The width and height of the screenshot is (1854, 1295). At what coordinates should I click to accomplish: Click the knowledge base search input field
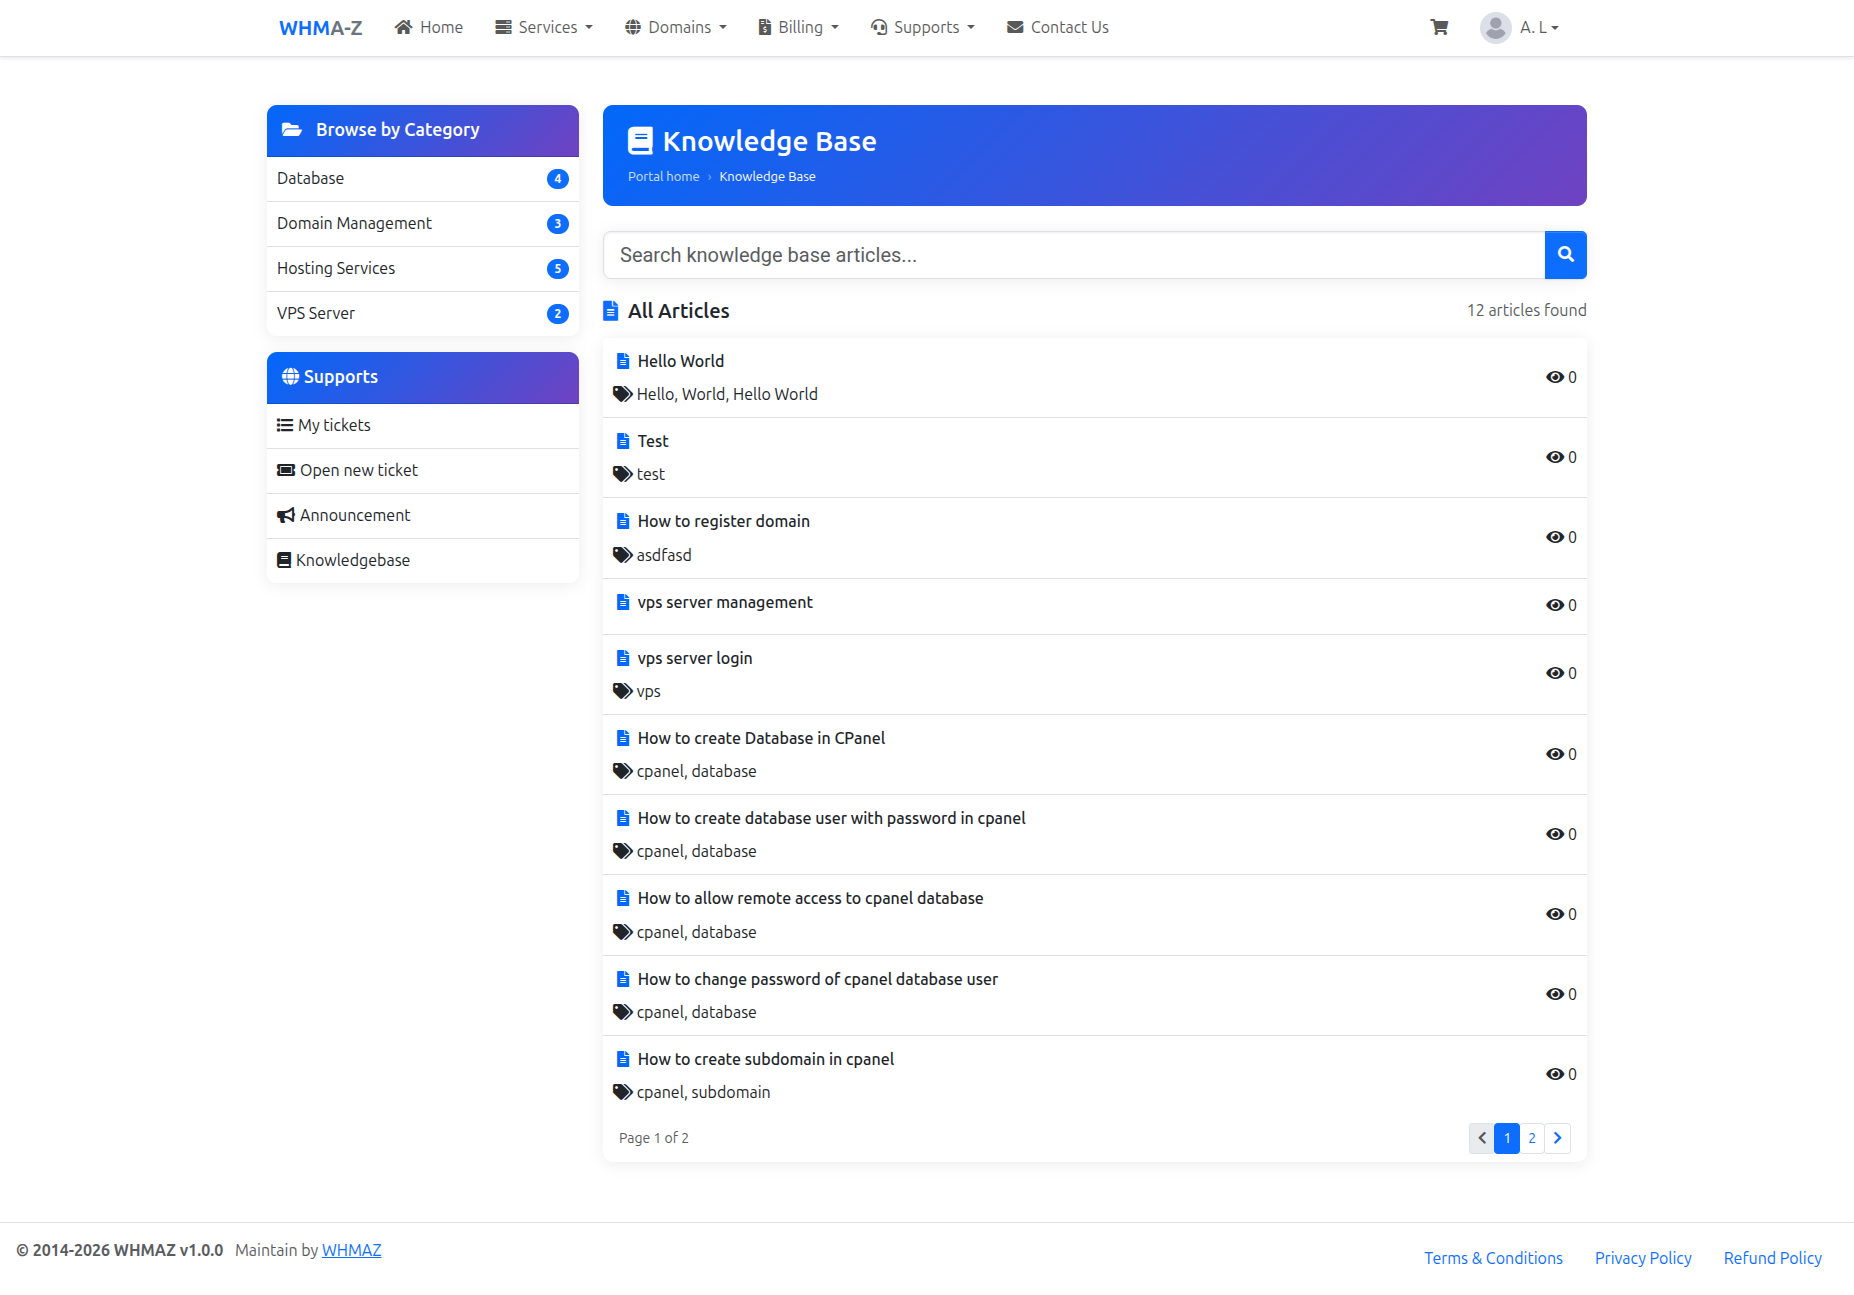[x=1000, y=255]
